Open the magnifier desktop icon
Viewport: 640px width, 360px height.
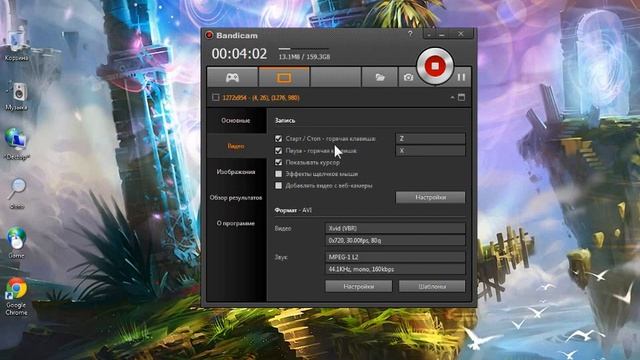click(x=17, y=193)
